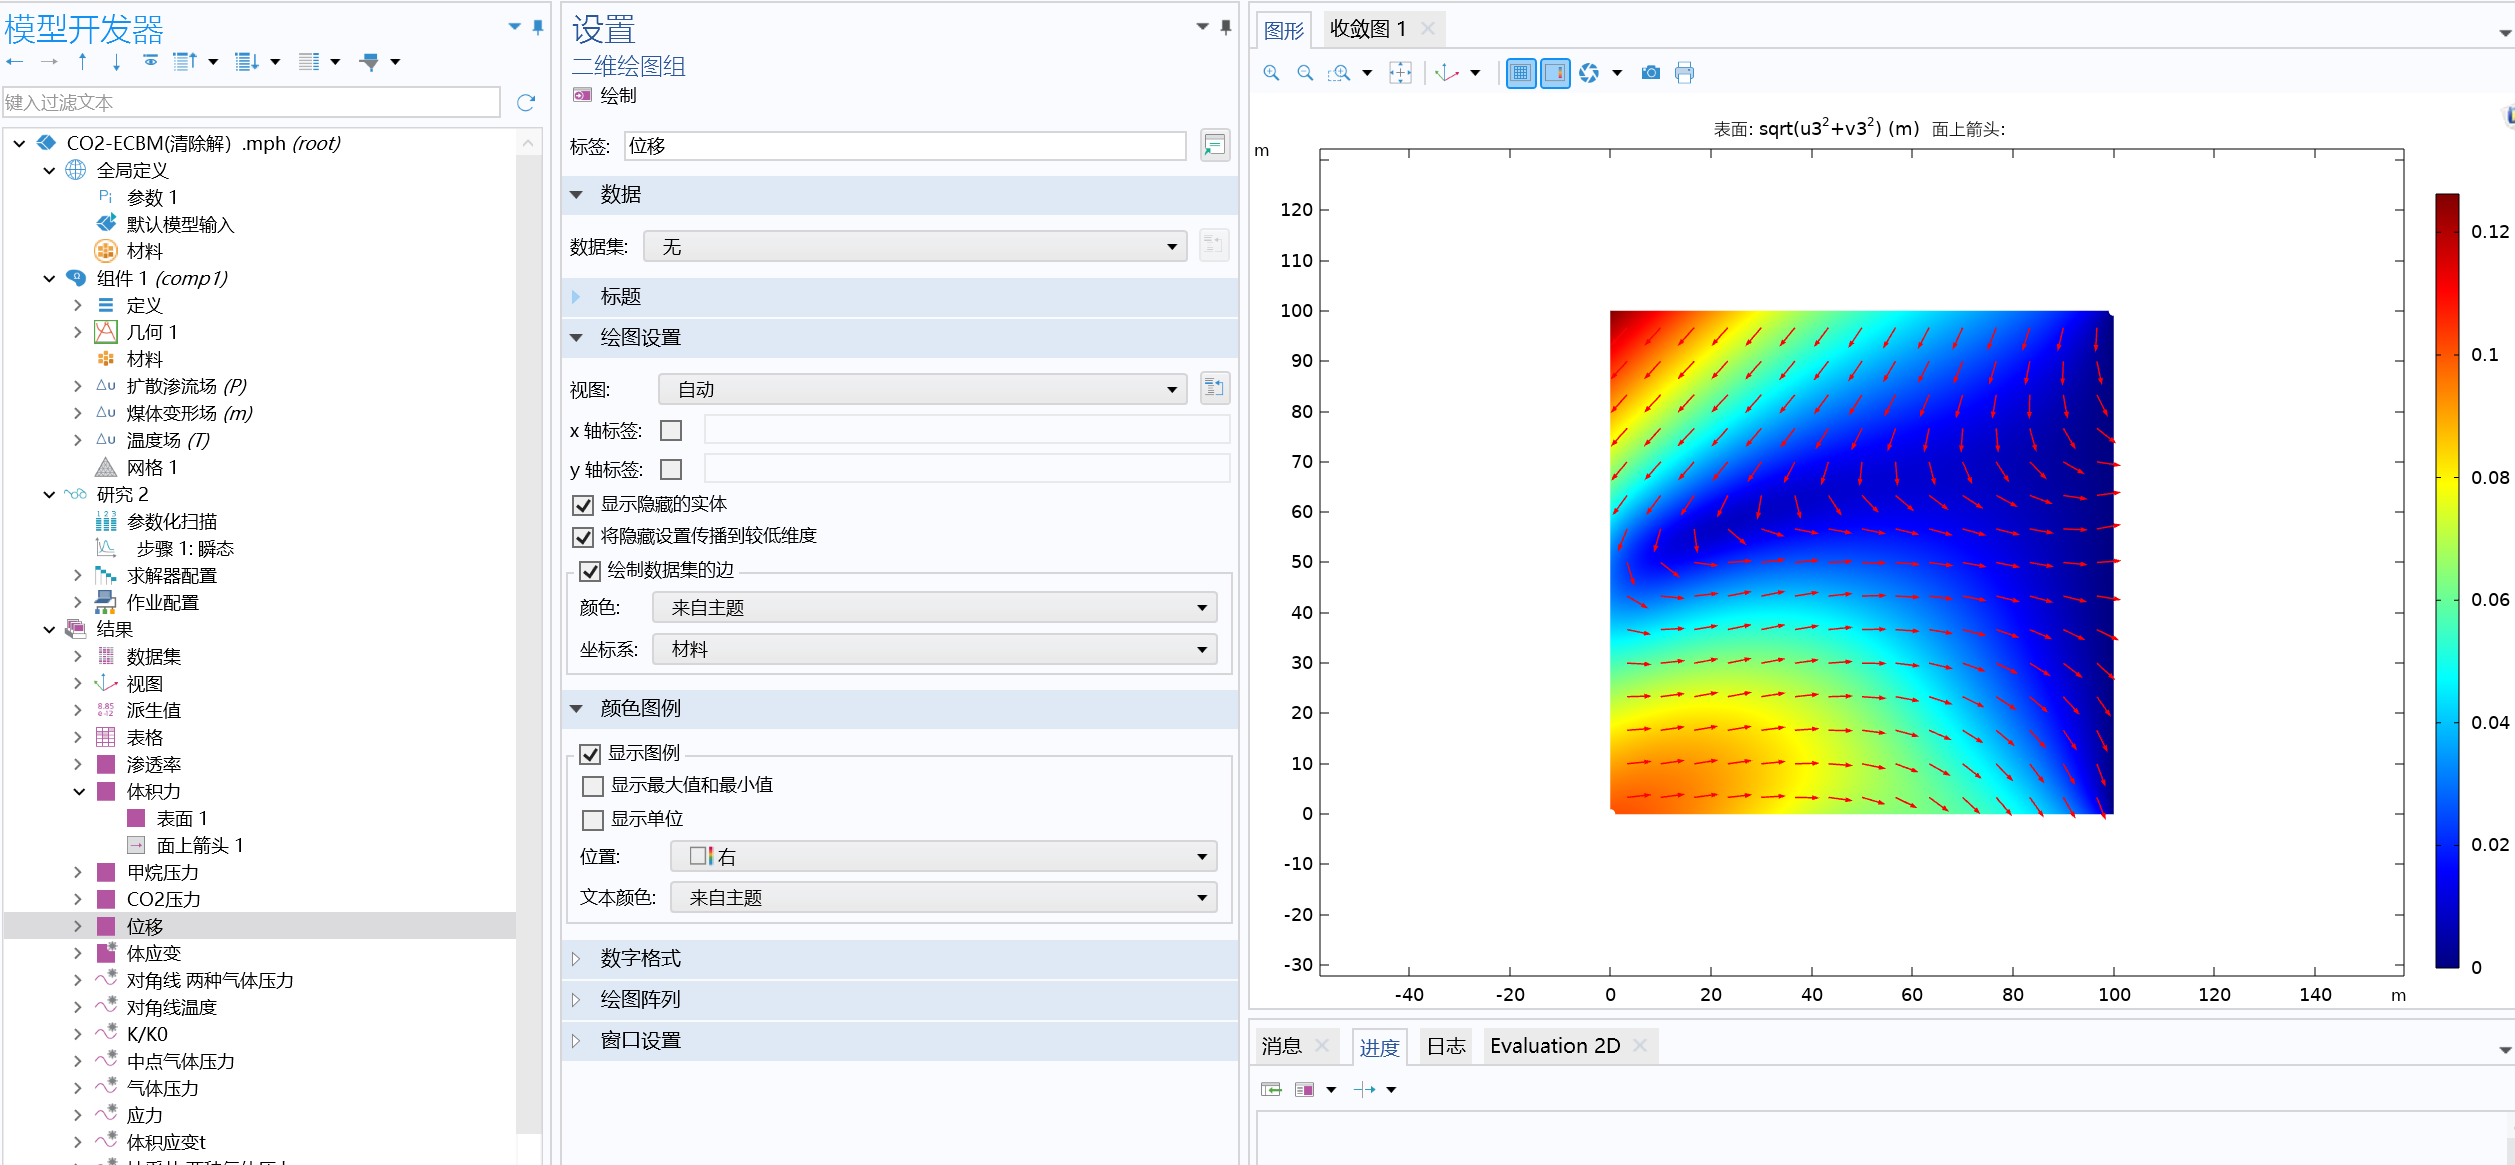Image resolution: width=2515 pixels, height=1165 pixels.
Task: Take image snapshot with the camera icon
Action: click(1650, 73)
